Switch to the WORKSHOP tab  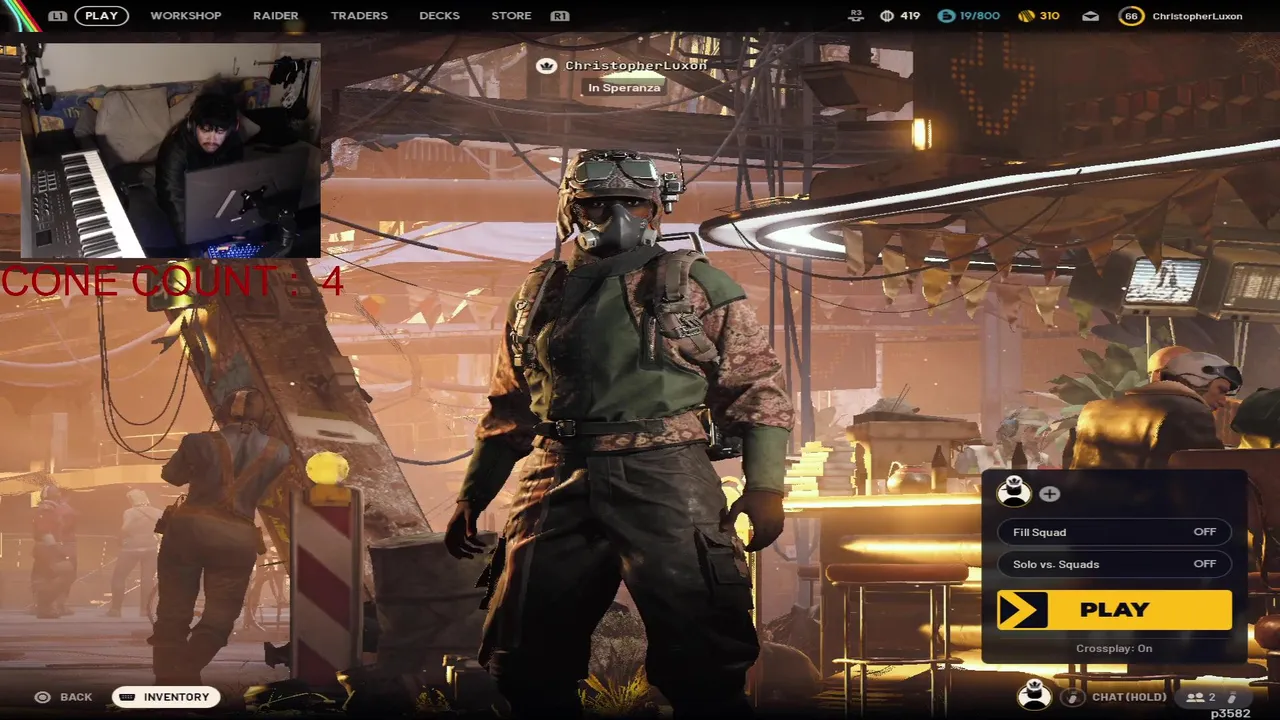[186, 16]
